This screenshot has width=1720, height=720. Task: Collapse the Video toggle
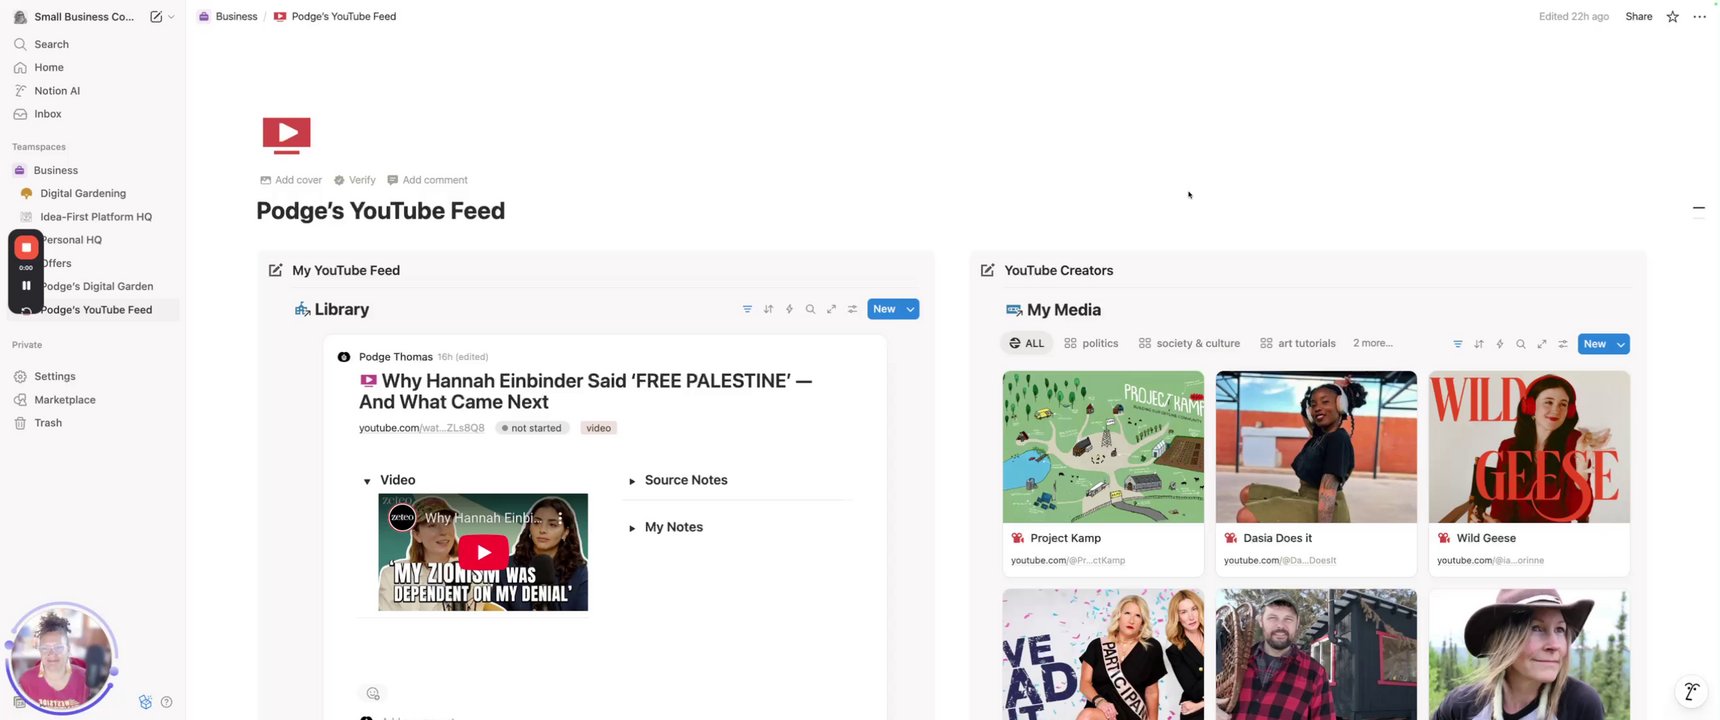pyautogui.click(x=367, y=481)
